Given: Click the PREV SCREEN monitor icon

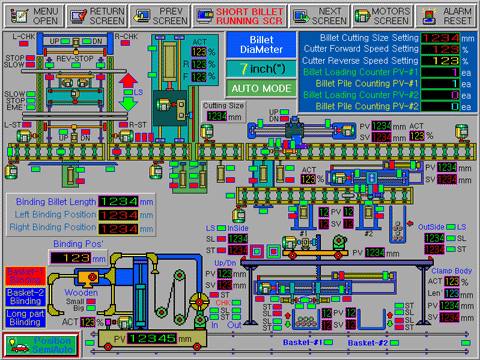Looking at the screenshot, I should coord(141,16).
